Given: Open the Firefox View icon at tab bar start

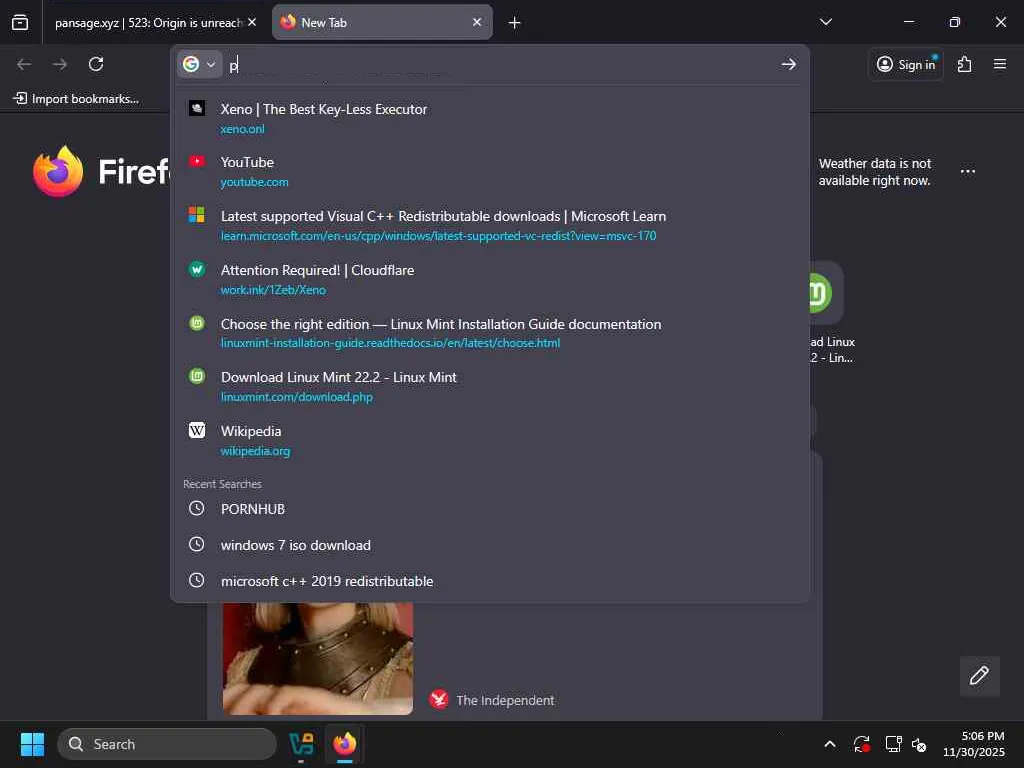Looking at the screenshot, I should tap(20, 22).
